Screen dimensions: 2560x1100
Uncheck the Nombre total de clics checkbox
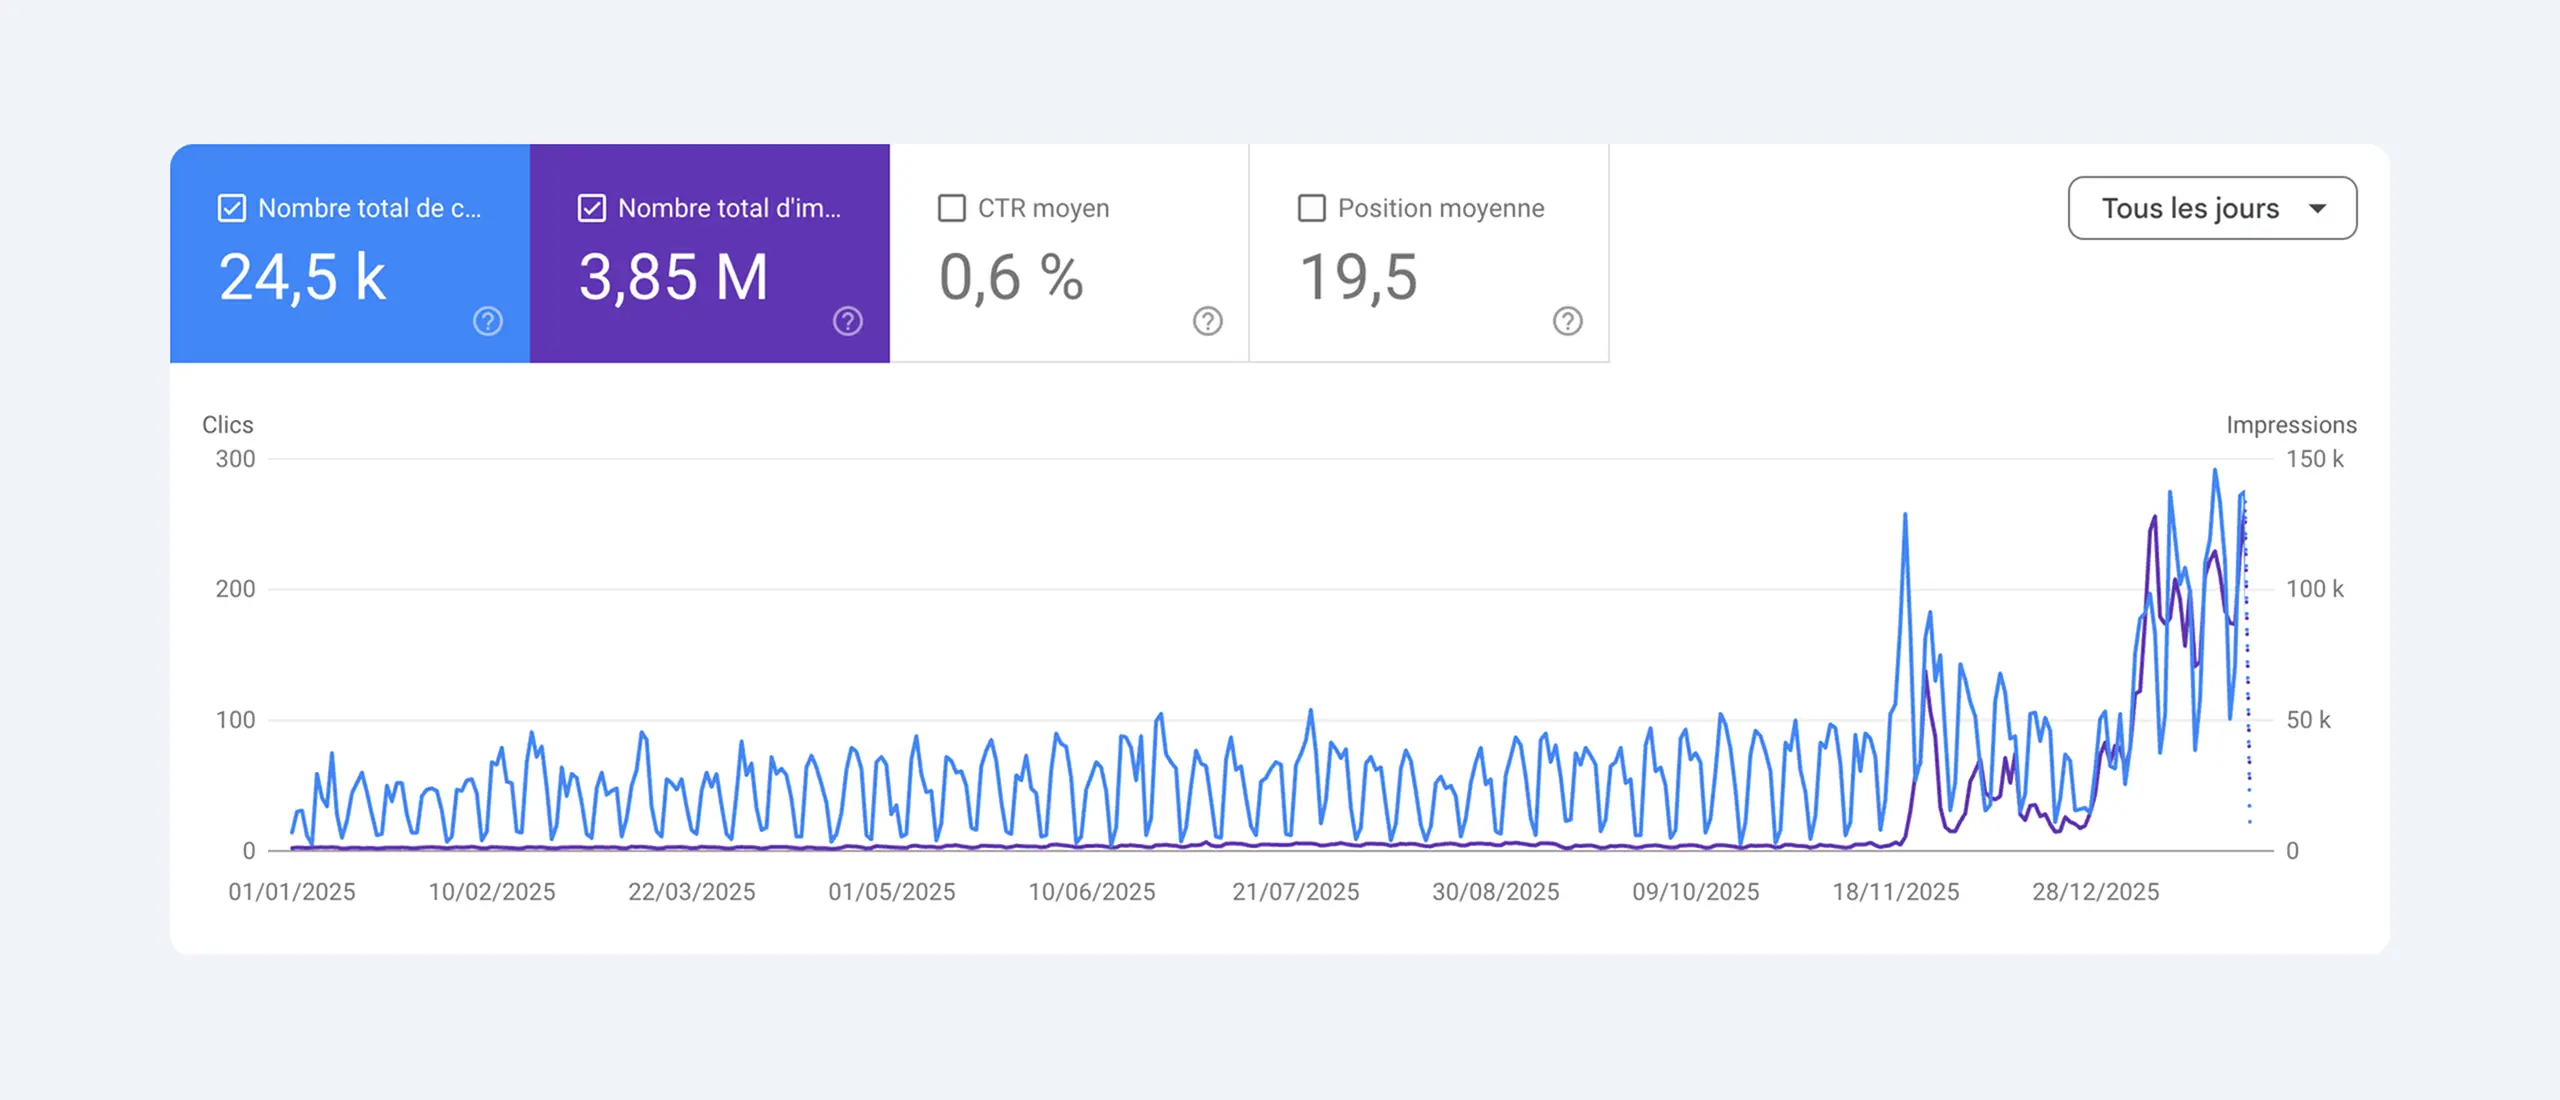[232, 208]
